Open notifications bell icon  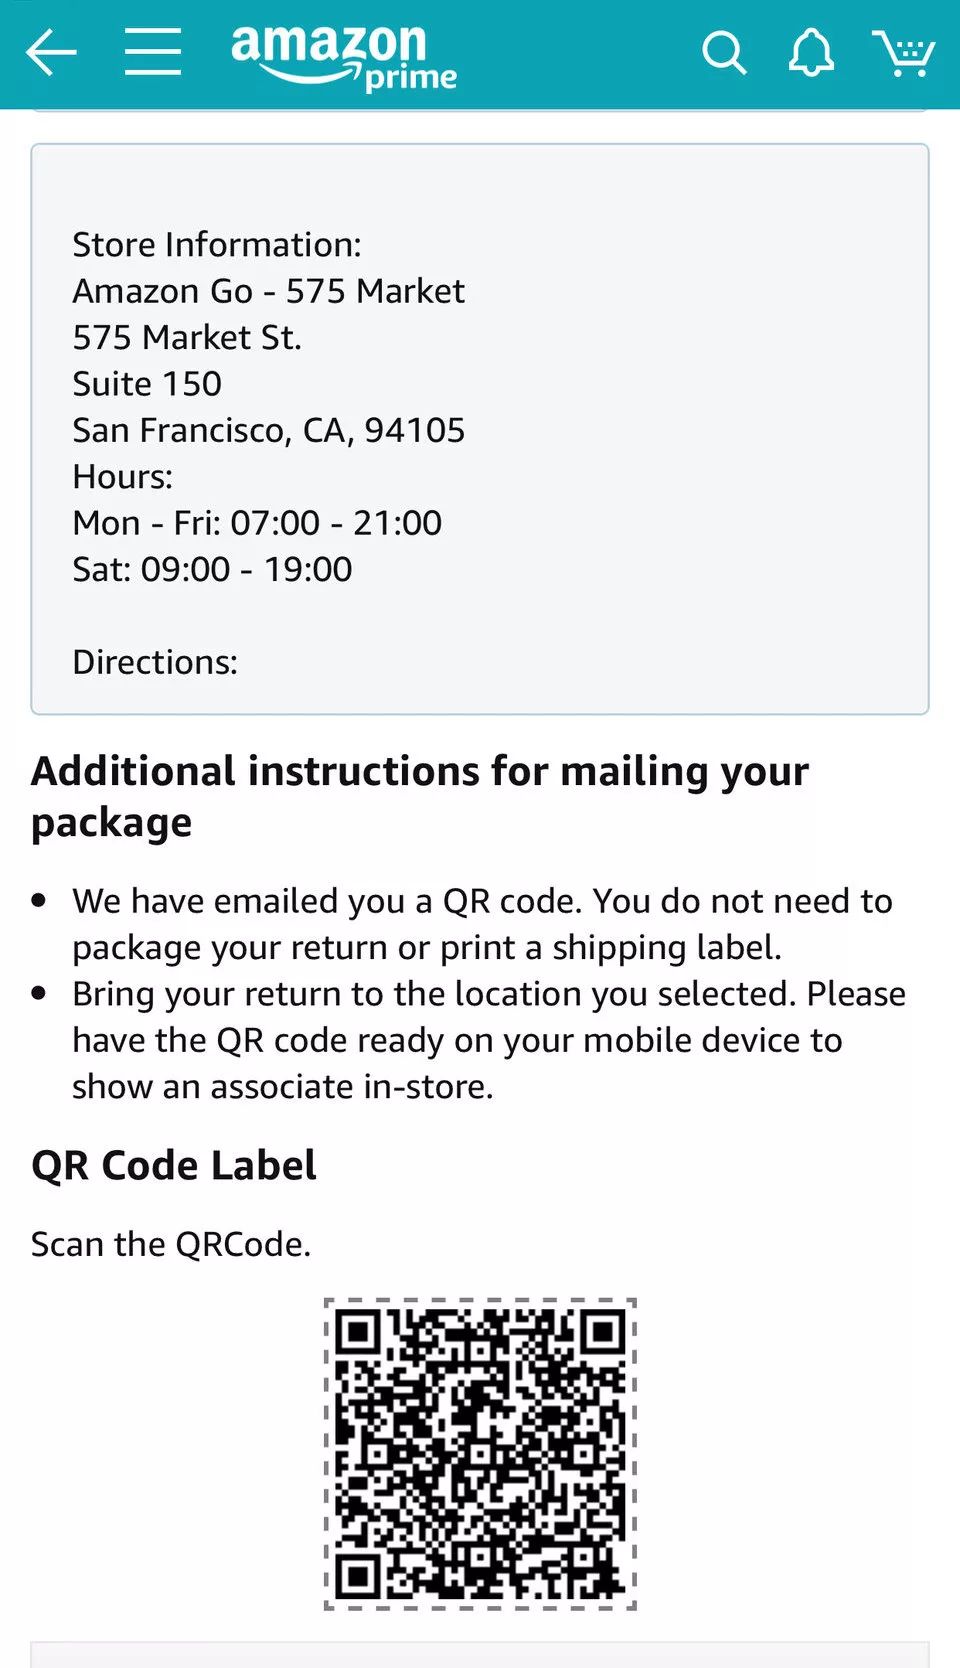click(x=811, y=53)
